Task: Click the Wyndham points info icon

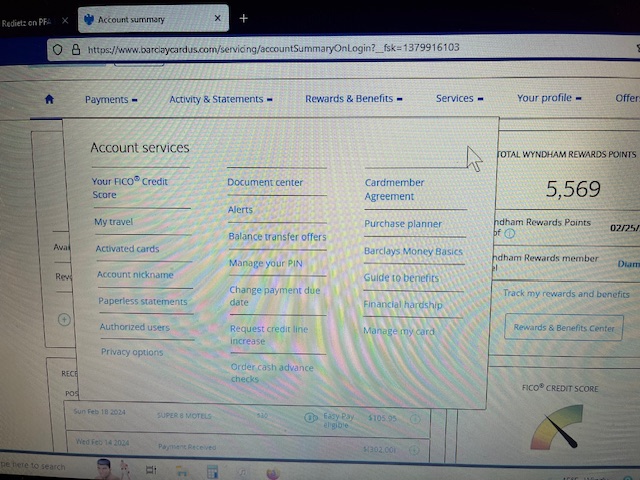Action: (x=509, y=233)
